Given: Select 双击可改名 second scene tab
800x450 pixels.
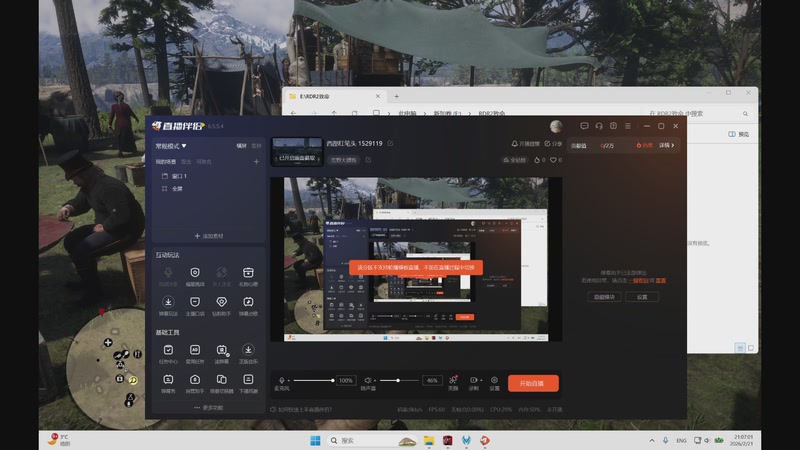Looking at the screenshot, I should pyautogui.click(x=196, y=162).
